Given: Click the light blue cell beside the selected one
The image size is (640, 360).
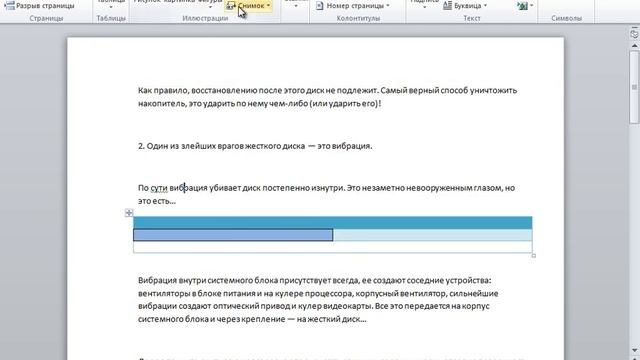Looking at the screenshot, I should 433,235.
